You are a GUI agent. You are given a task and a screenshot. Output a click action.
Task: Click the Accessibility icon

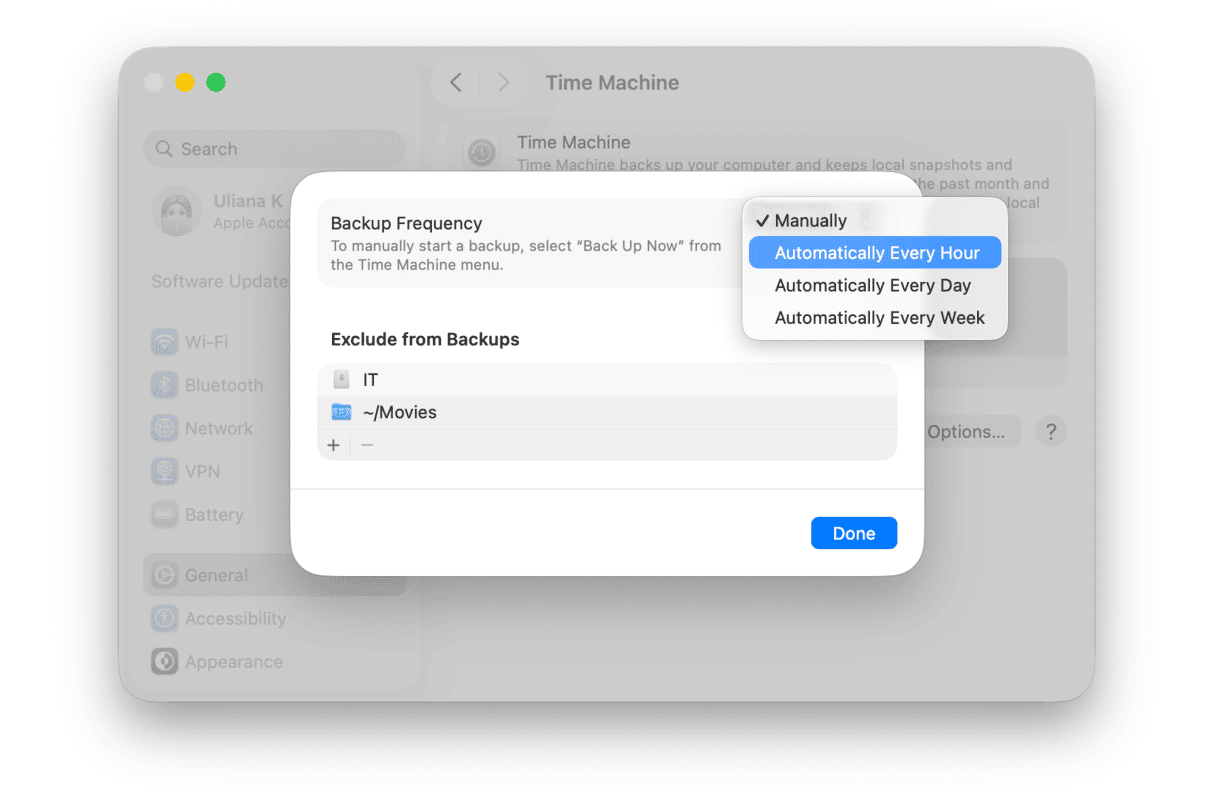click(164, 618)
